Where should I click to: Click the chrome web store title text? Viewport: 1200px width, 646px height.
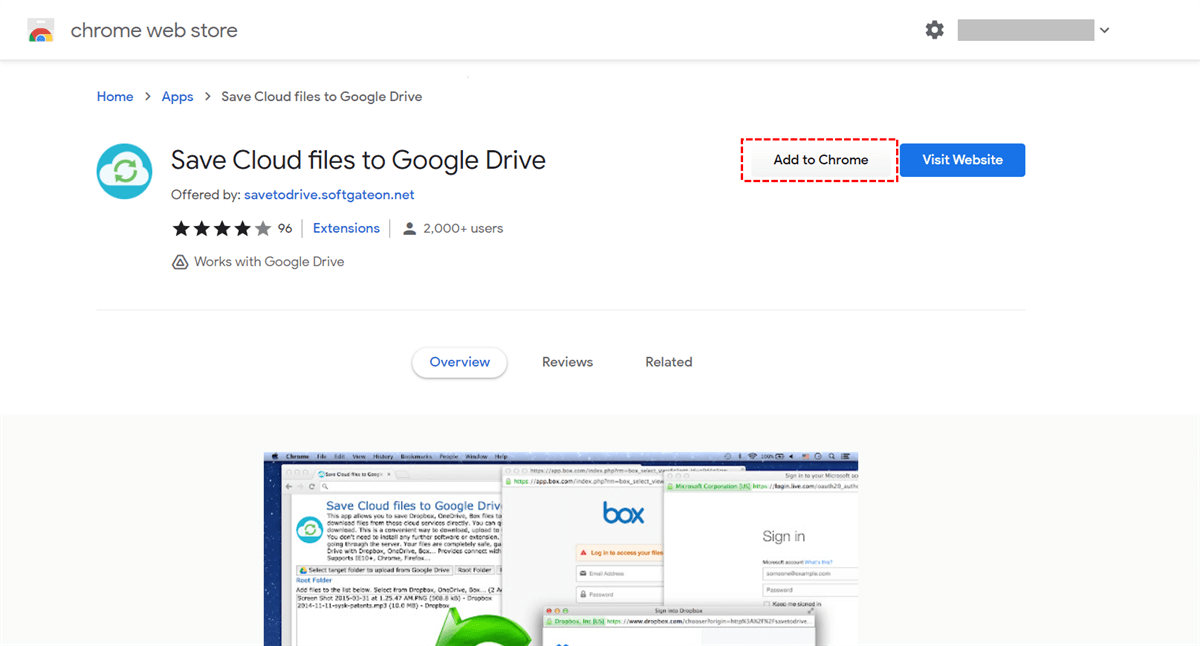coord(154,31)
